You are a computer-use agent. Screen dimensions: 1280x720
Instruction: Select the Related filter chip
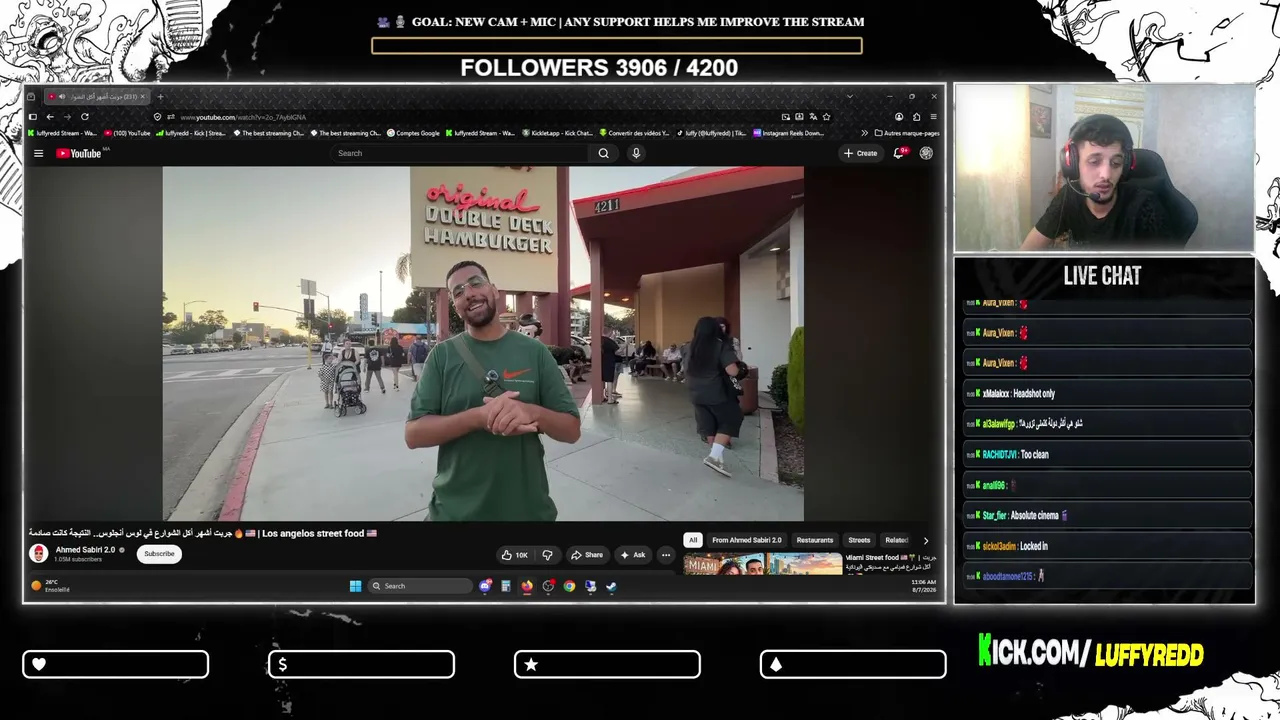pos(896,540)
